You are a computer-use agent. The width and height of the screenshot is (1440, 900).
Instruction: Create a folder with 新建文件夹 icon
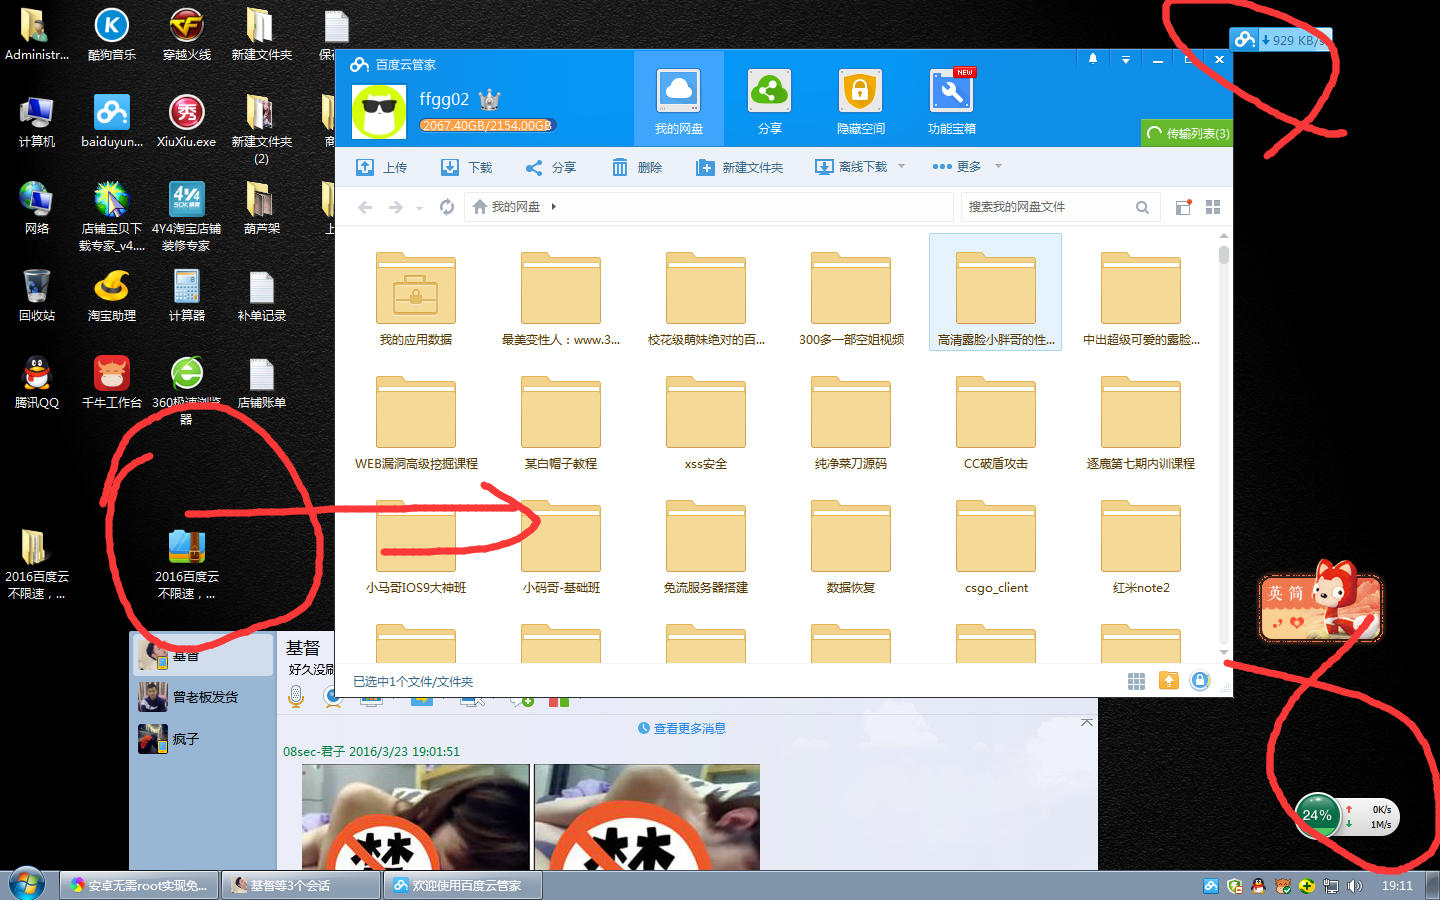705,167
